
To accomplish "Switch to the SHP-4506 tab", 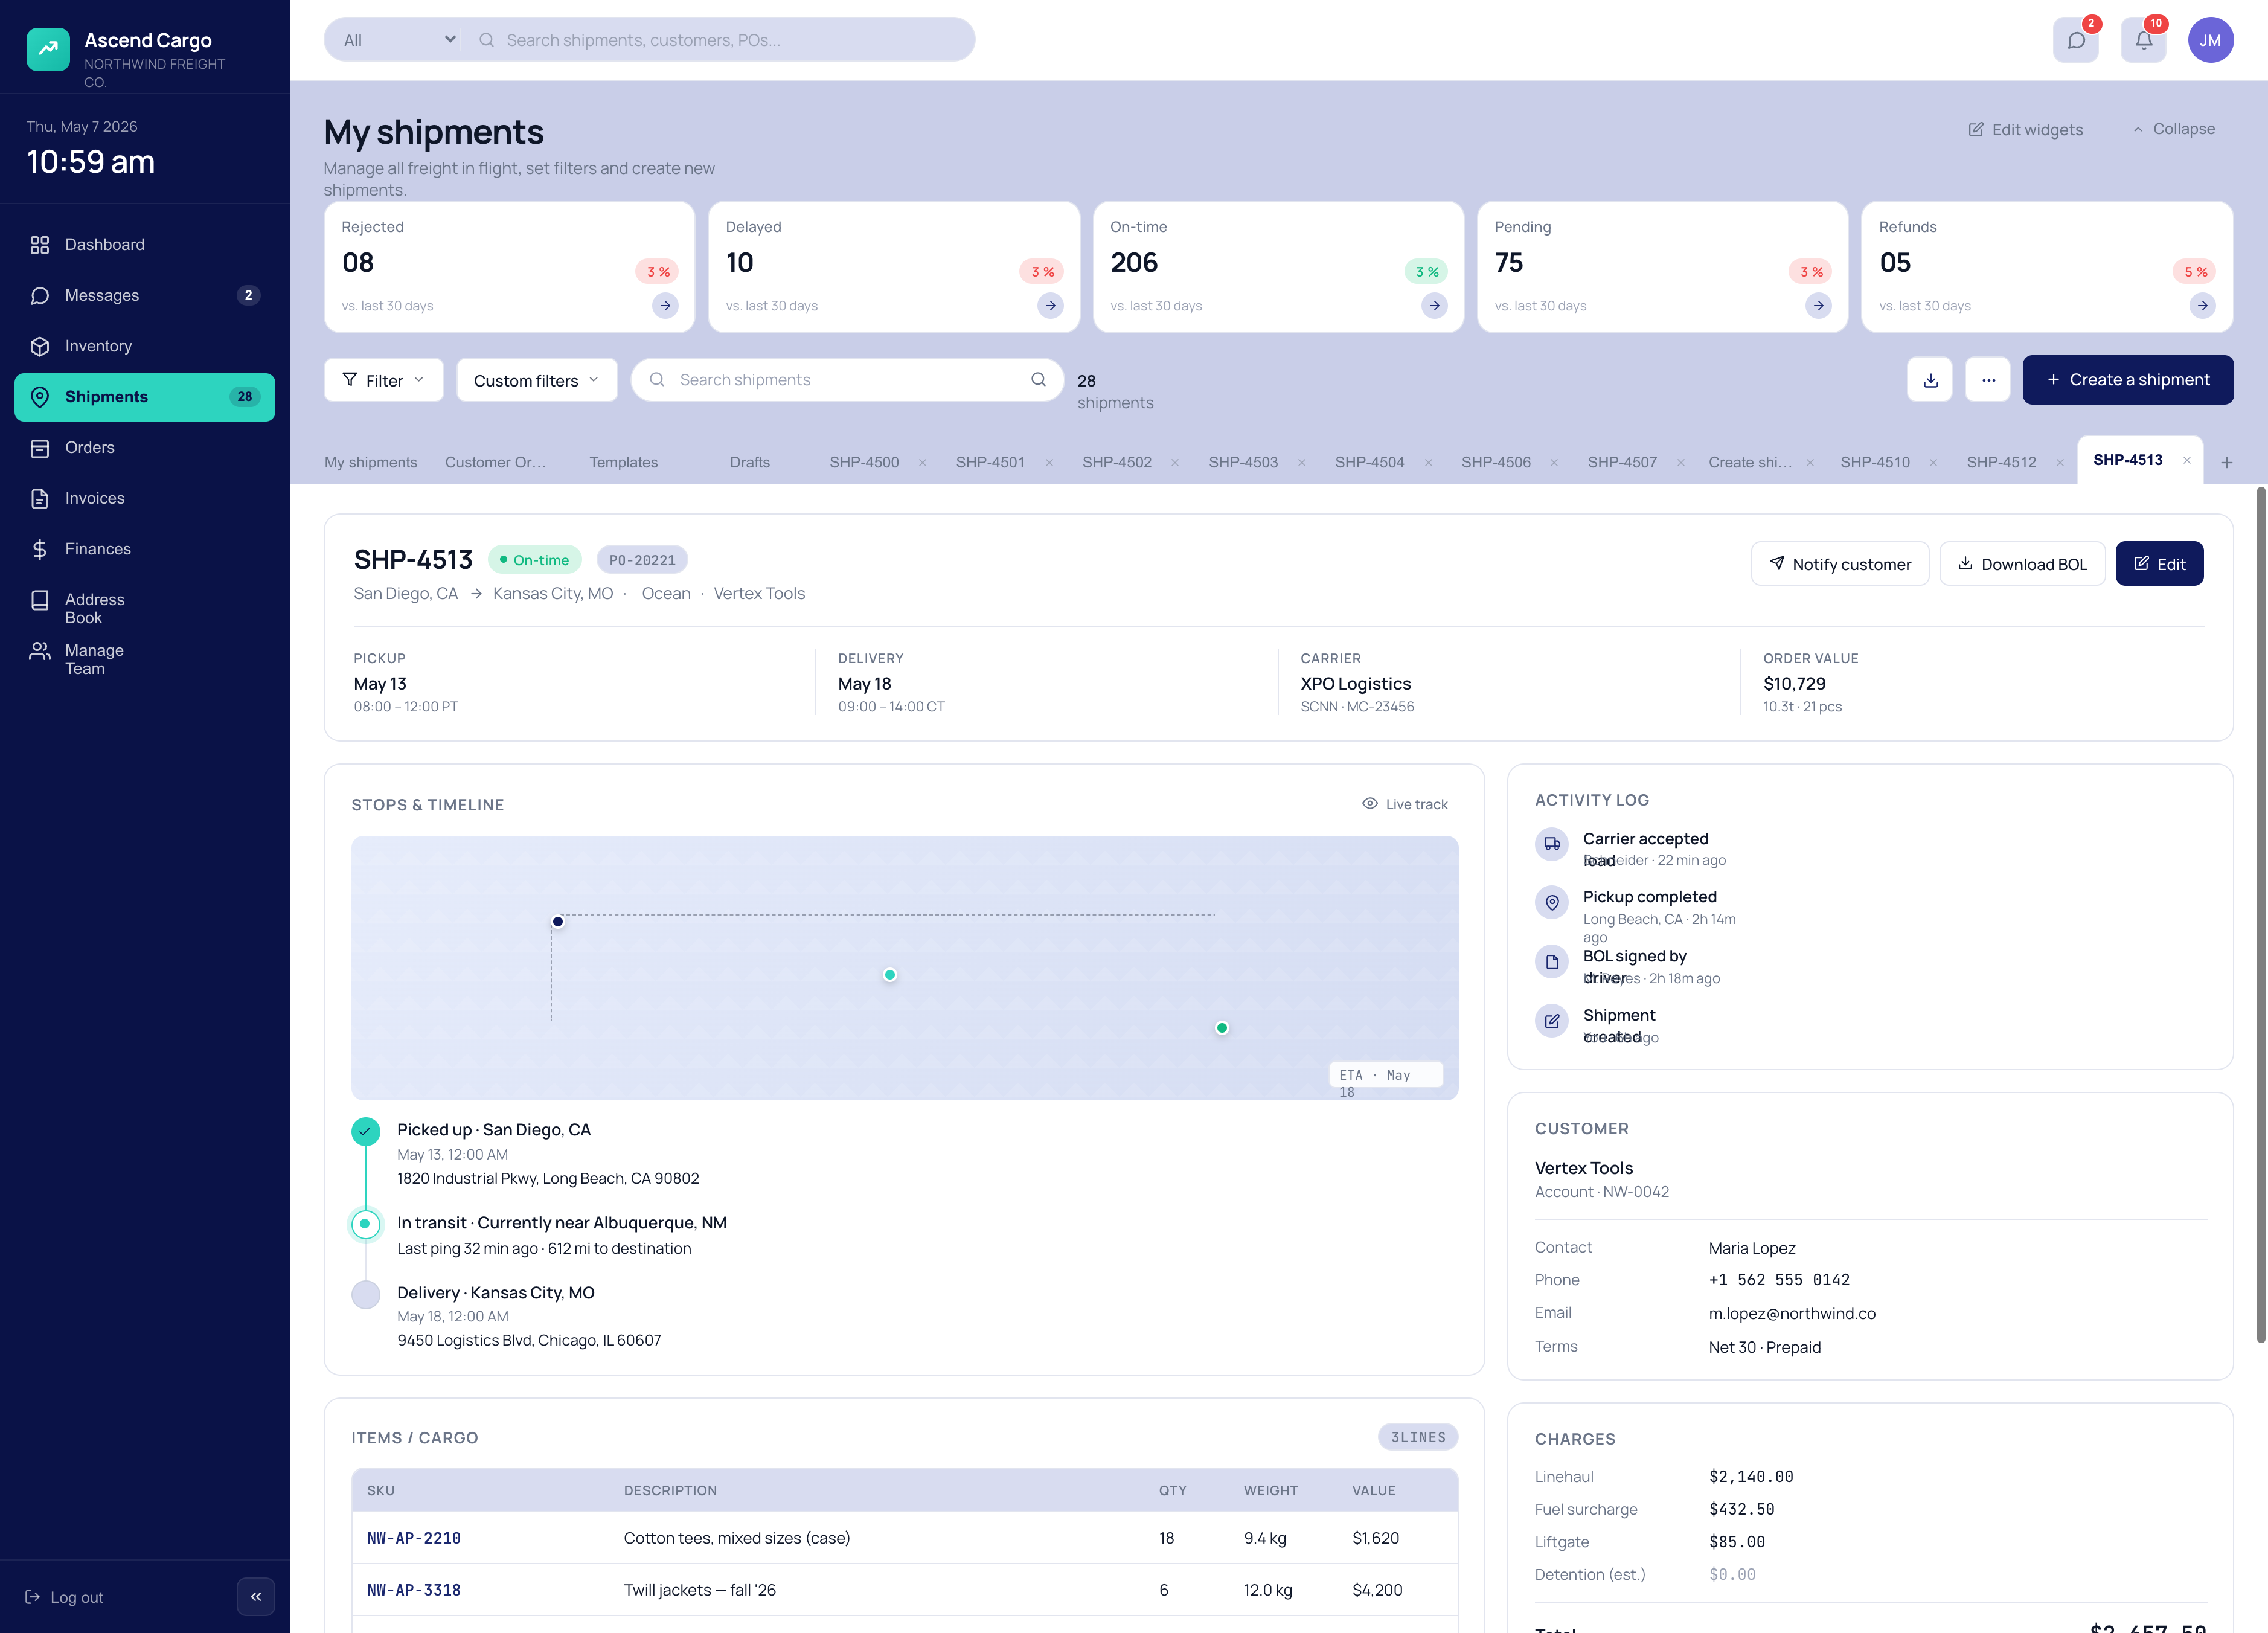I will [1496, 462].
